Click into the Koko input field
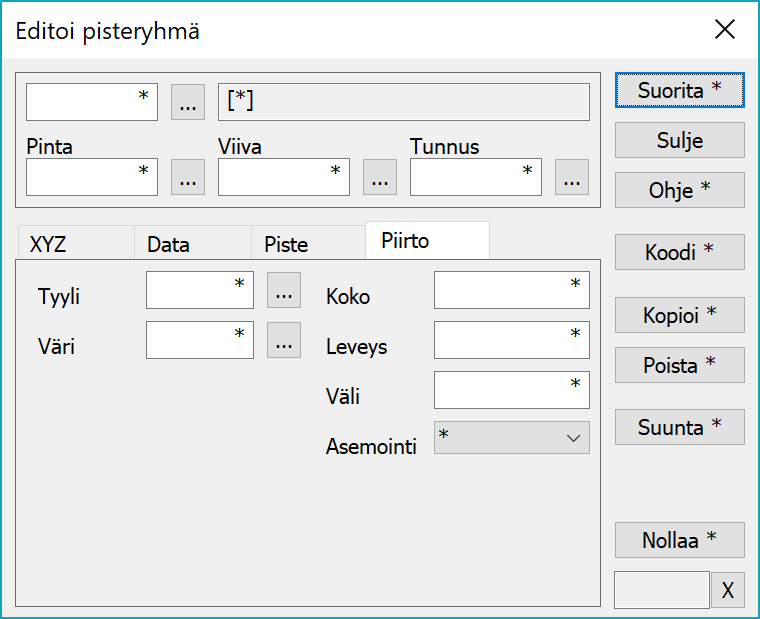This screenshot has width=760, height=619. coord(511,291)
